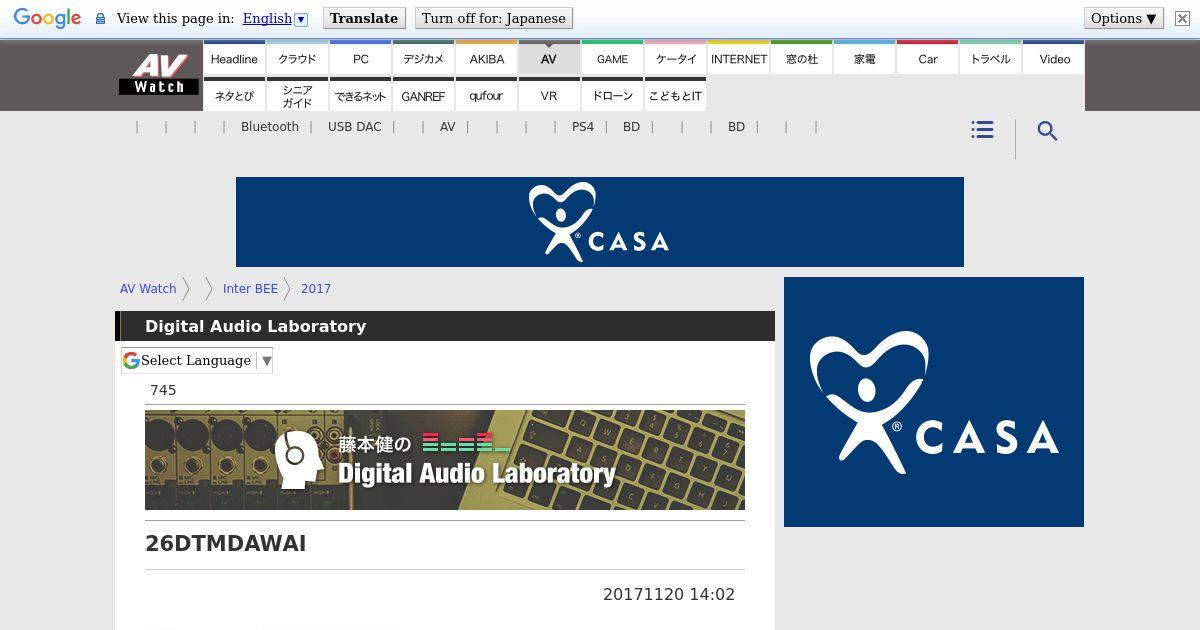Click the AV Watch breadcrumb link
Viewport: 1200px width, 630px height.
(x=148, y=288)
